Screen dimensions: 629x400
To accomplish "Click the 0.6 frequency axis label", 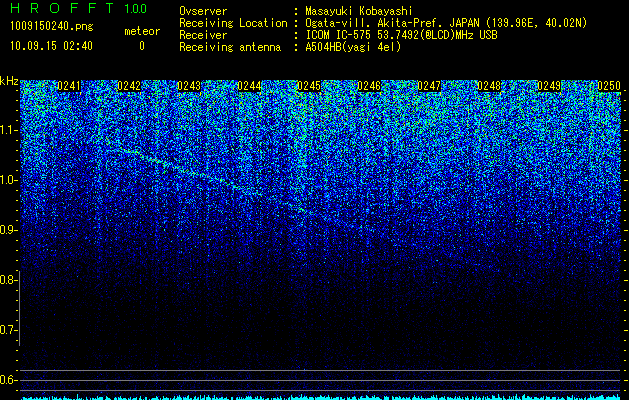I will [7, 380].
